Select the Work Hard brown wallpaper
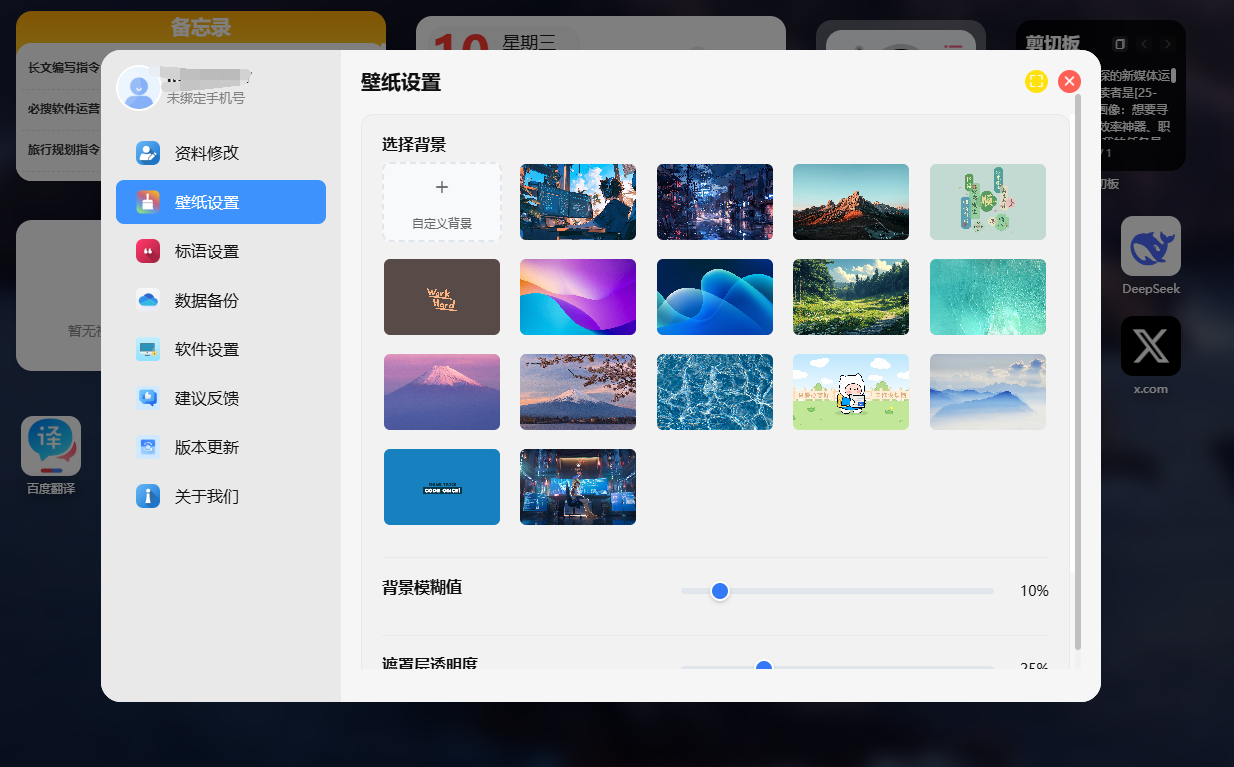Viewport: 1234px width, 767px height. point(441,297)
